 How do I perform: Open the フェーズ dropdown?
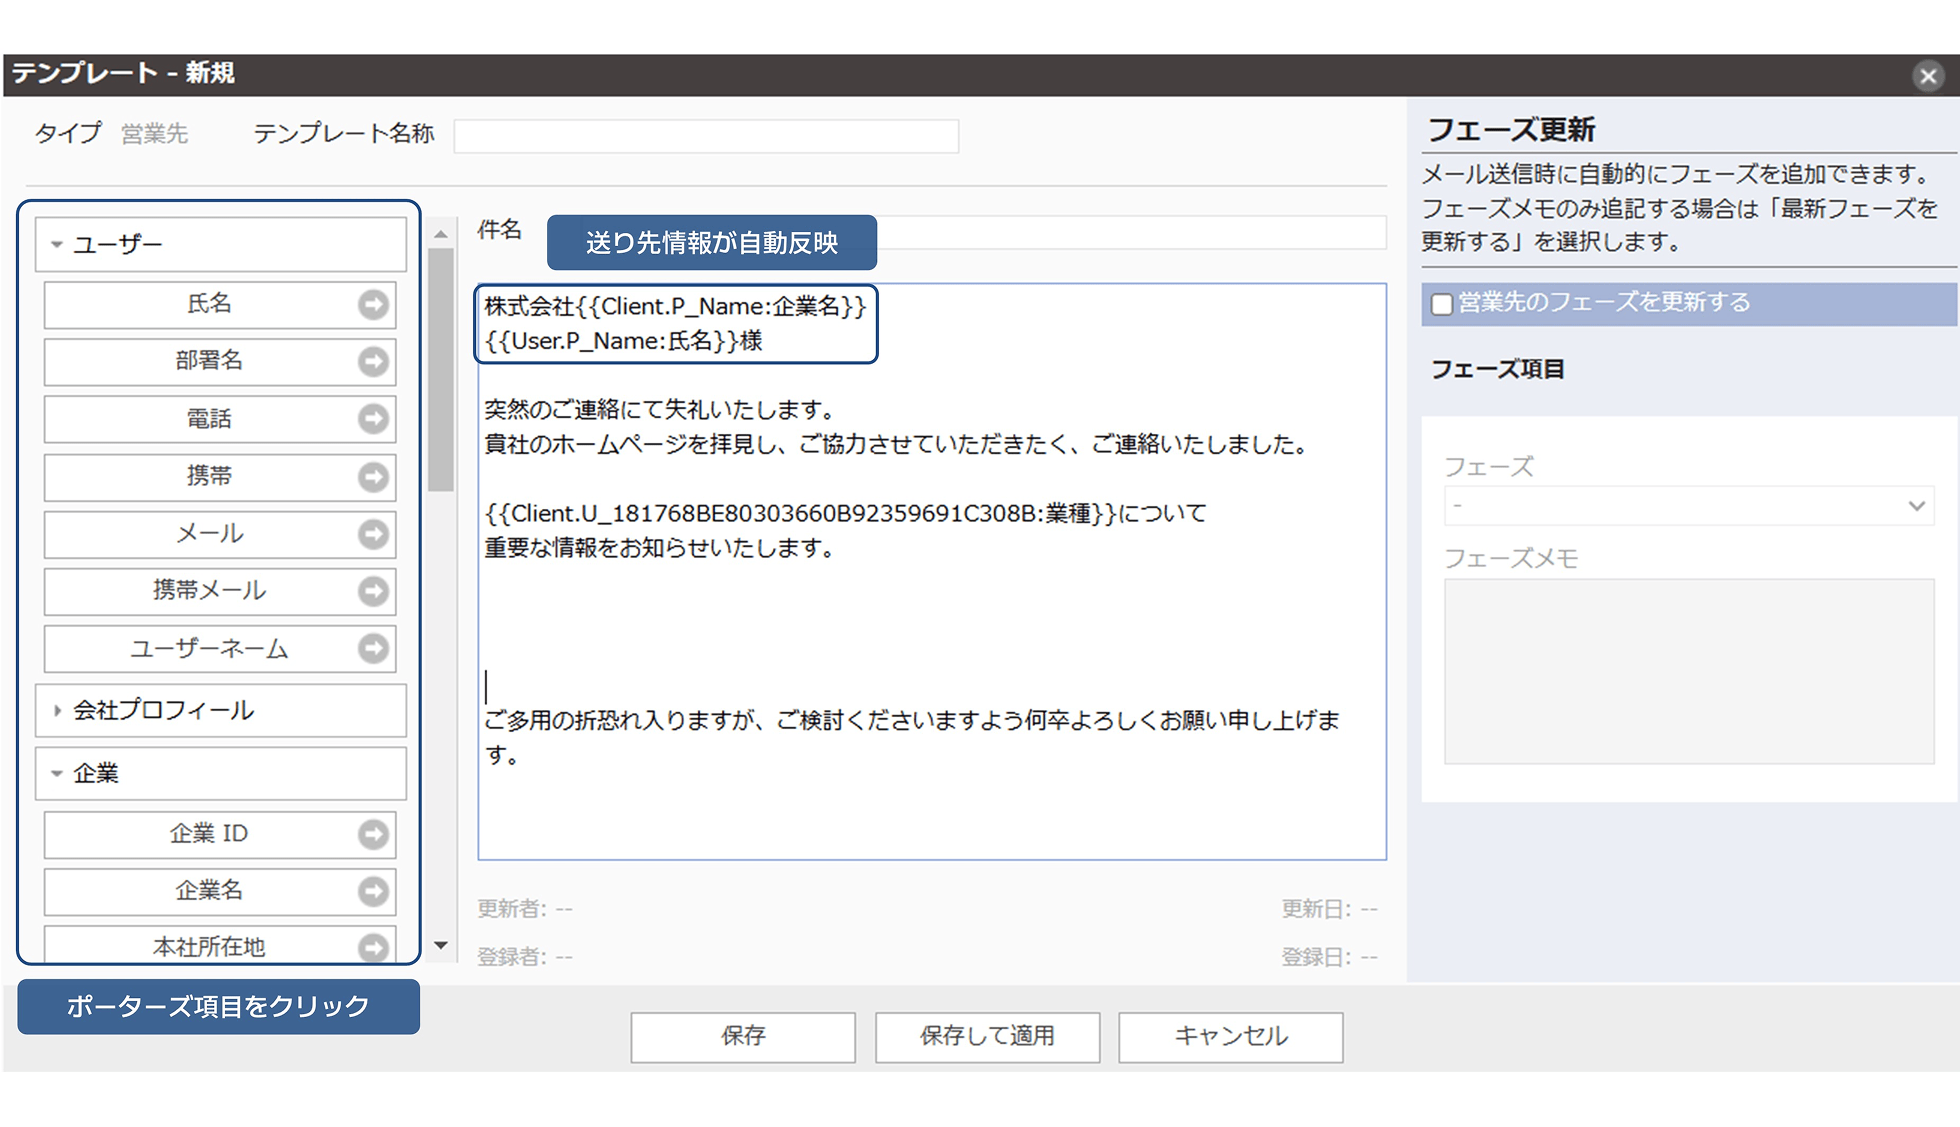pos(1688,506)
